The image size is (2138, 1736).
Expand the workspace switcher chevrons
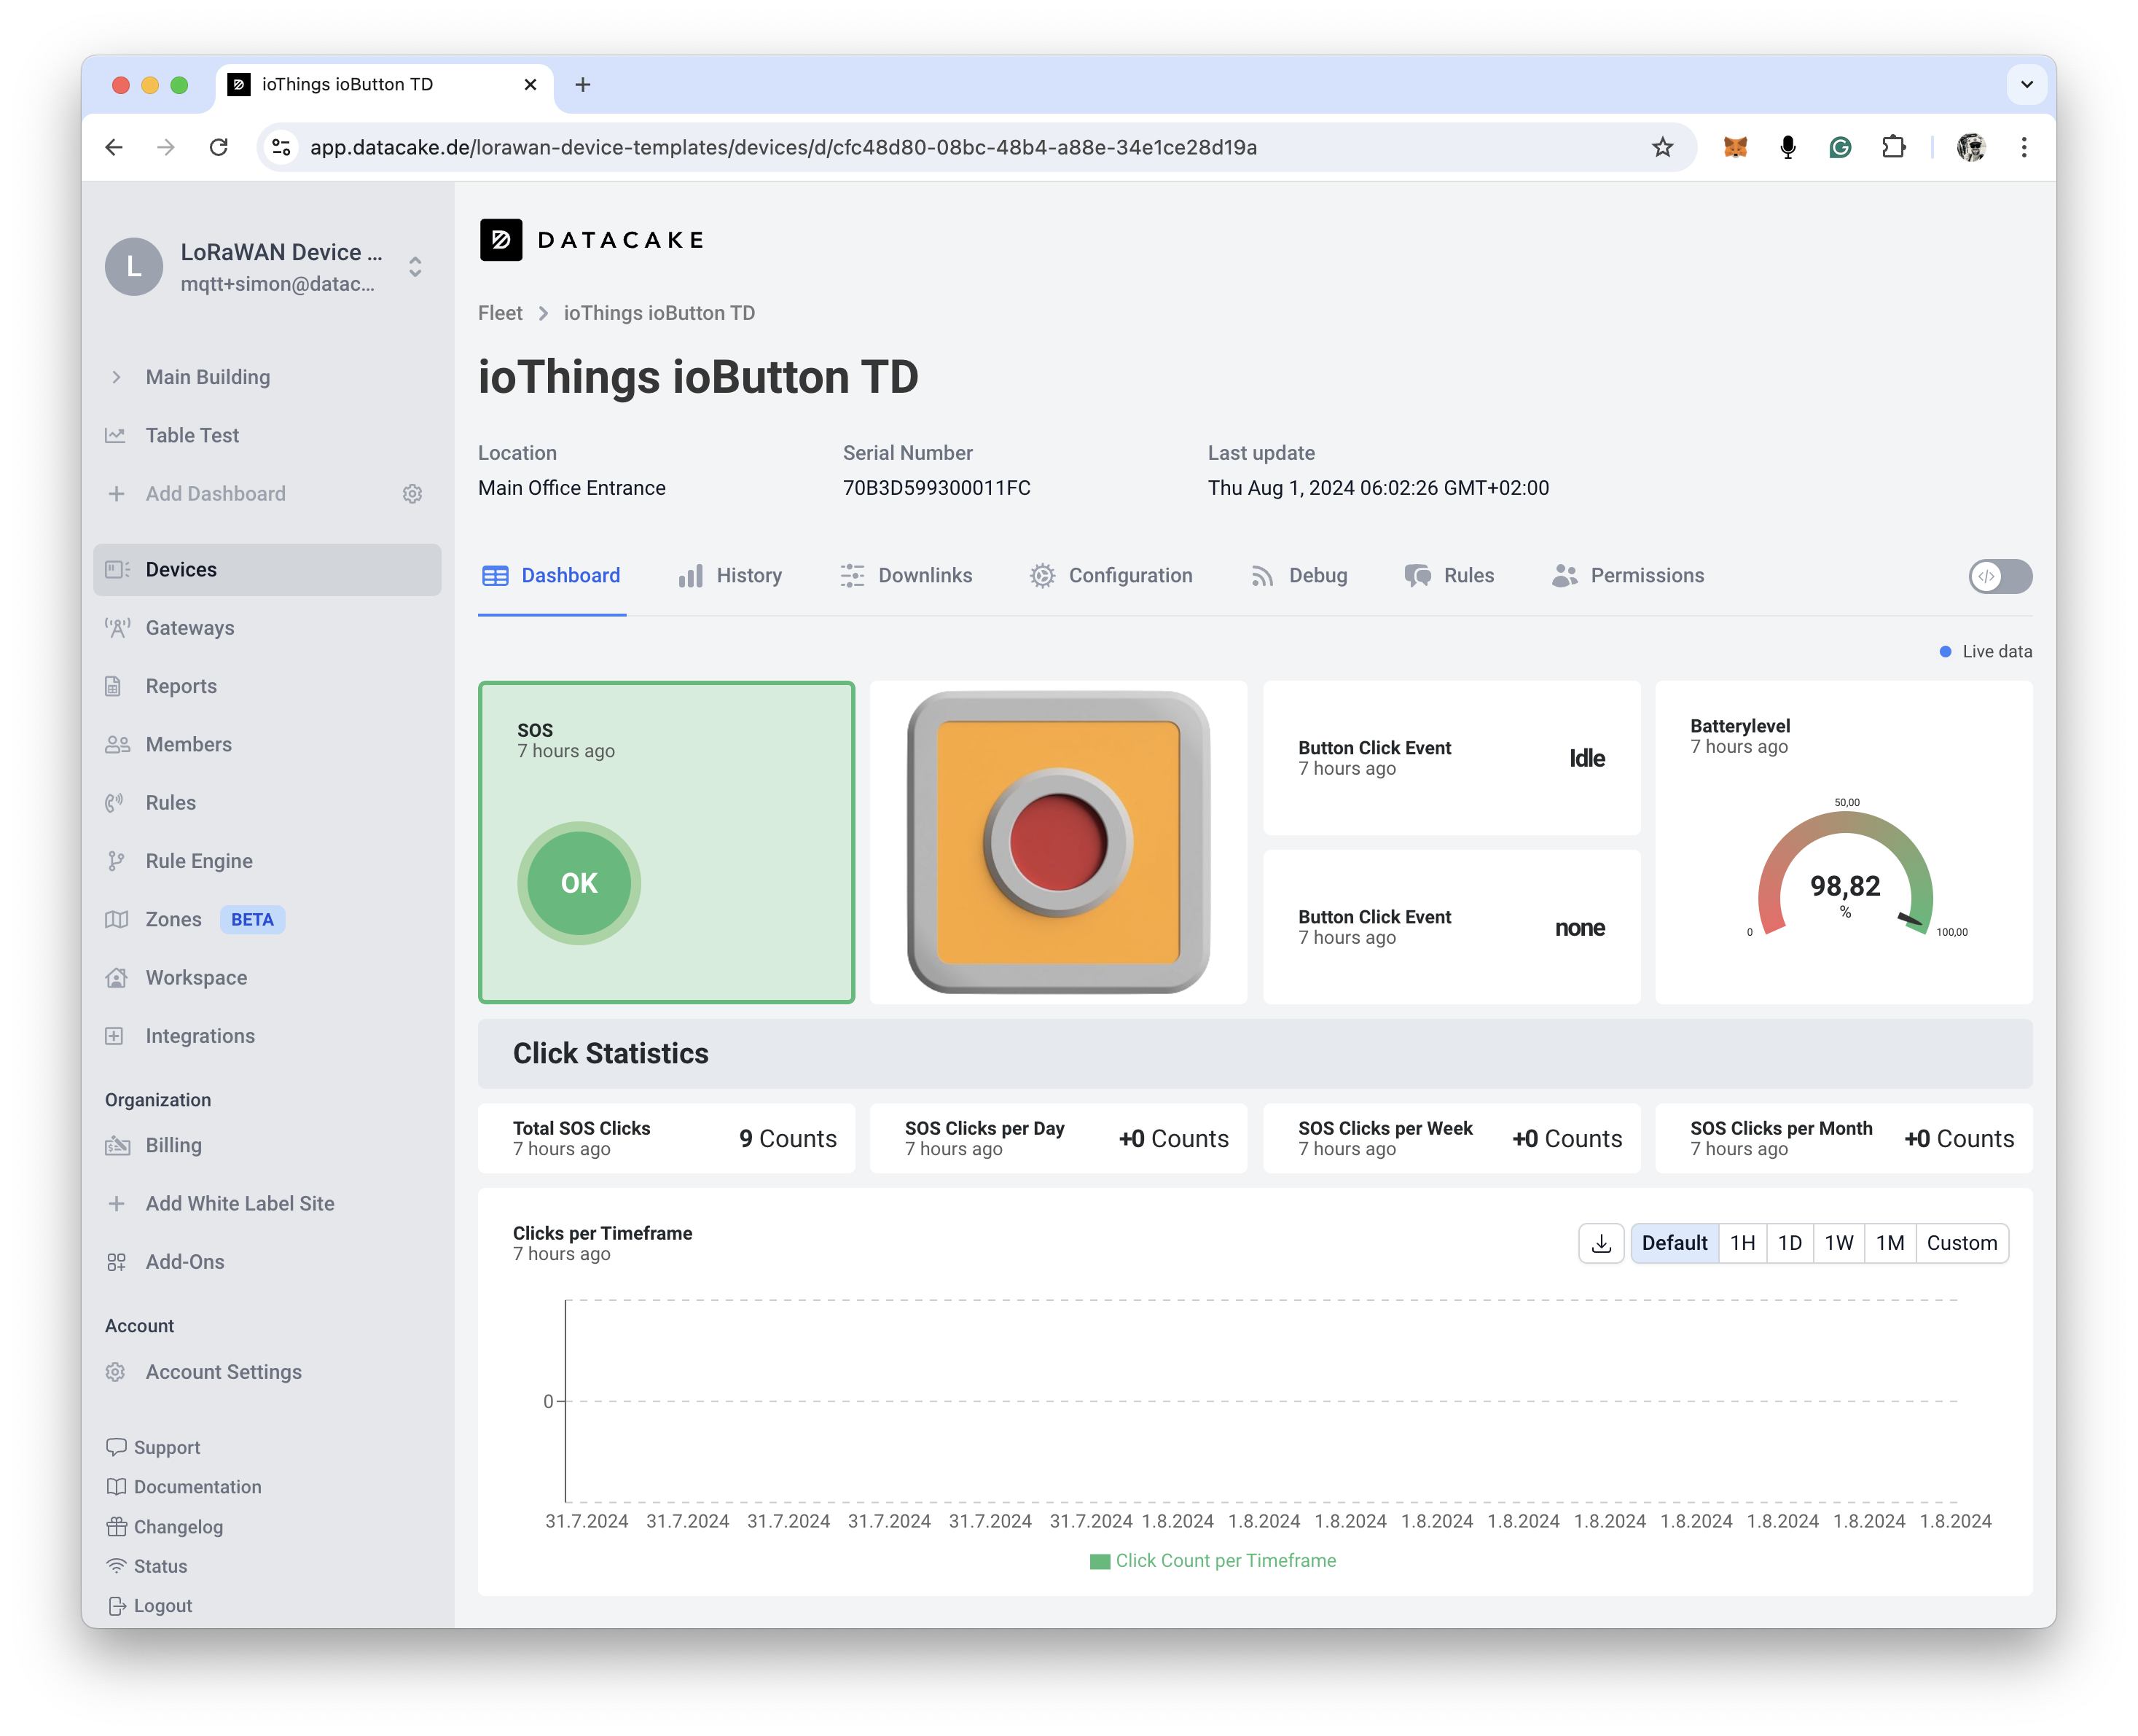pyautogui.click(x=414, y=267)
